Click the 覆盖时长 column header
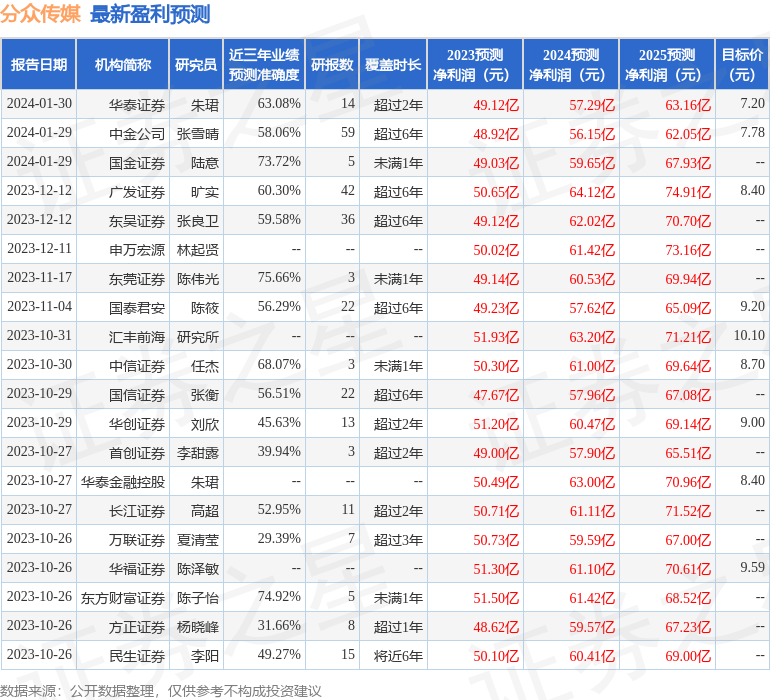 [x=392, y=65]
